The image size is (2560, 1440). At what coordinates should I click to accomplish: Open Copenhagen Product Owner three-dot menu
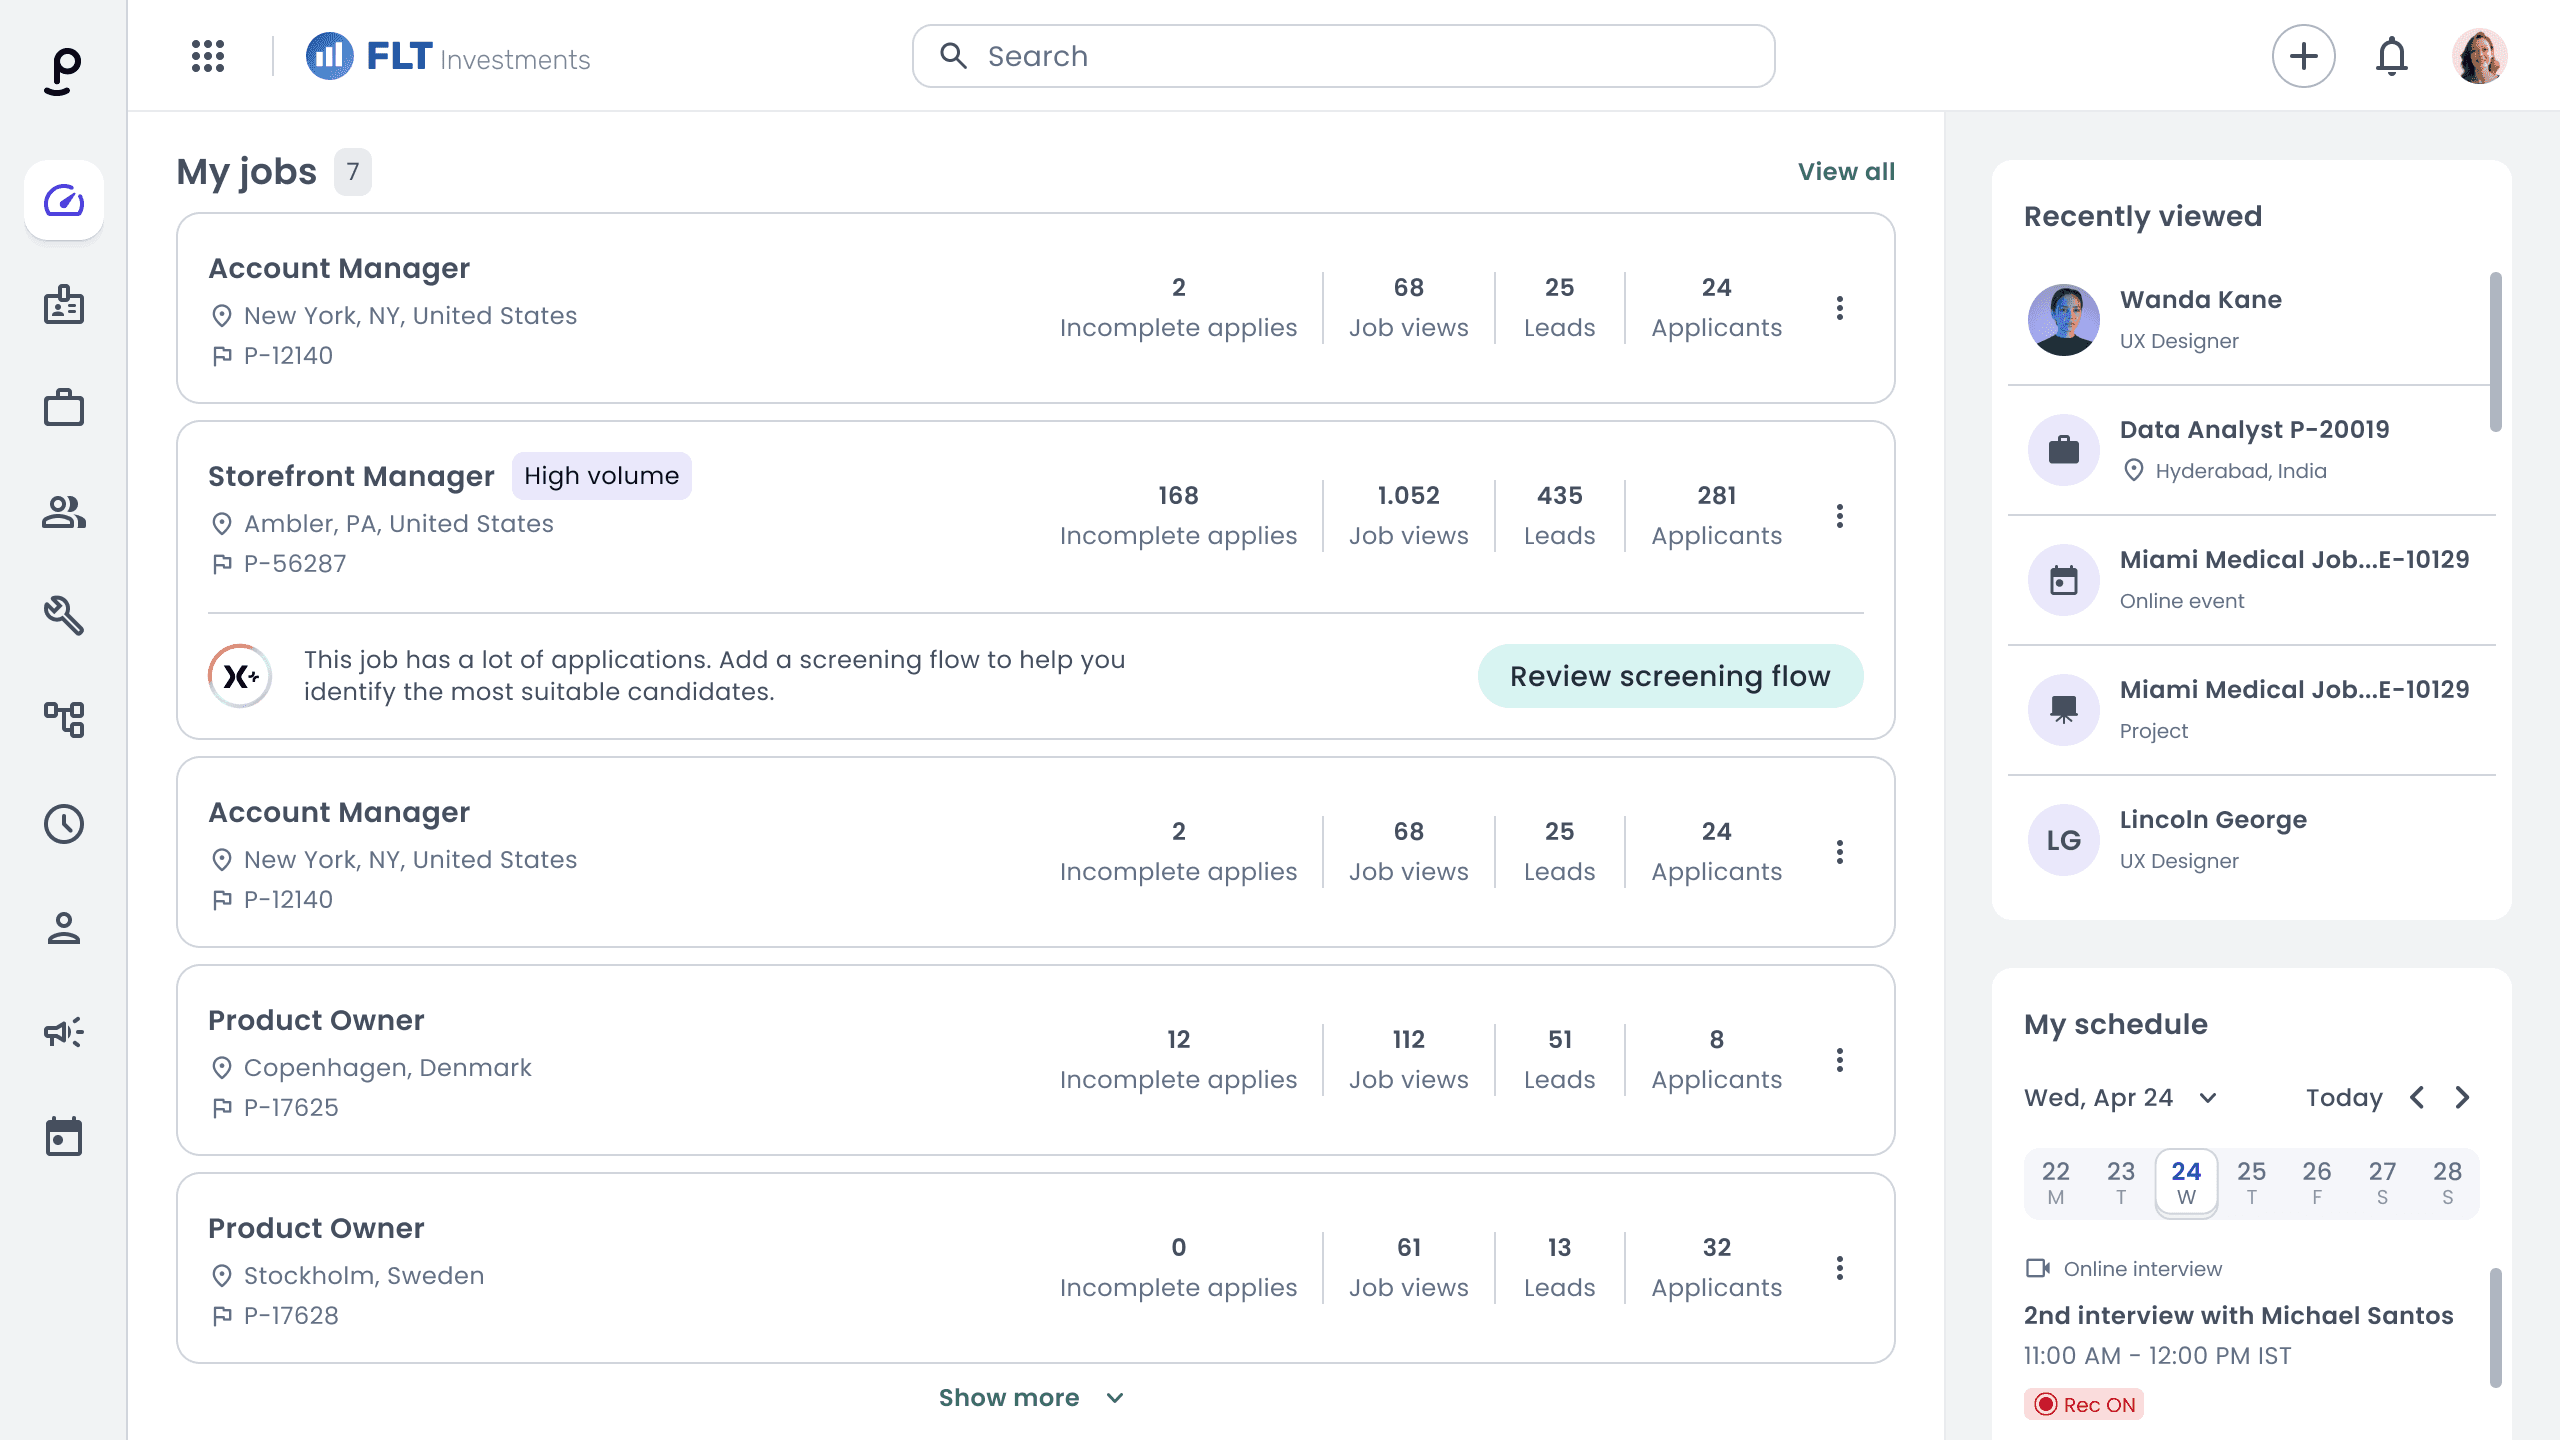pyautogui.click(x=1839, y=1060)
